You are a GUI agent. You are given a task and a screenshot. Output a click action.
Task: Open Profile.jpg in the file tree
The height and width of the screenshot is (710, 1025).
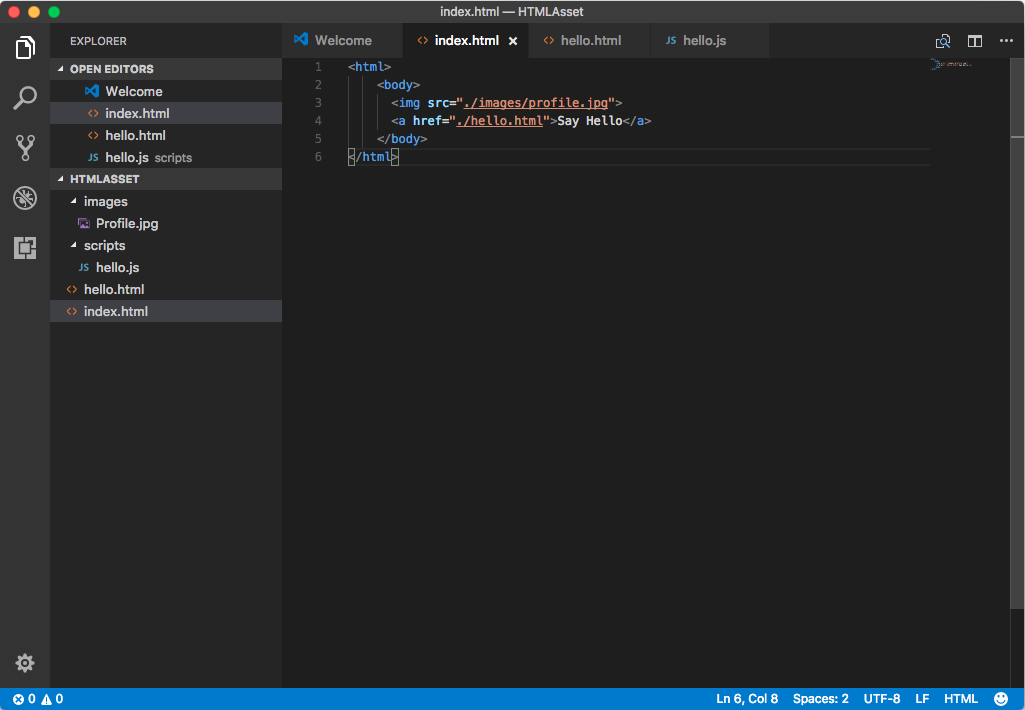point(166,224)
